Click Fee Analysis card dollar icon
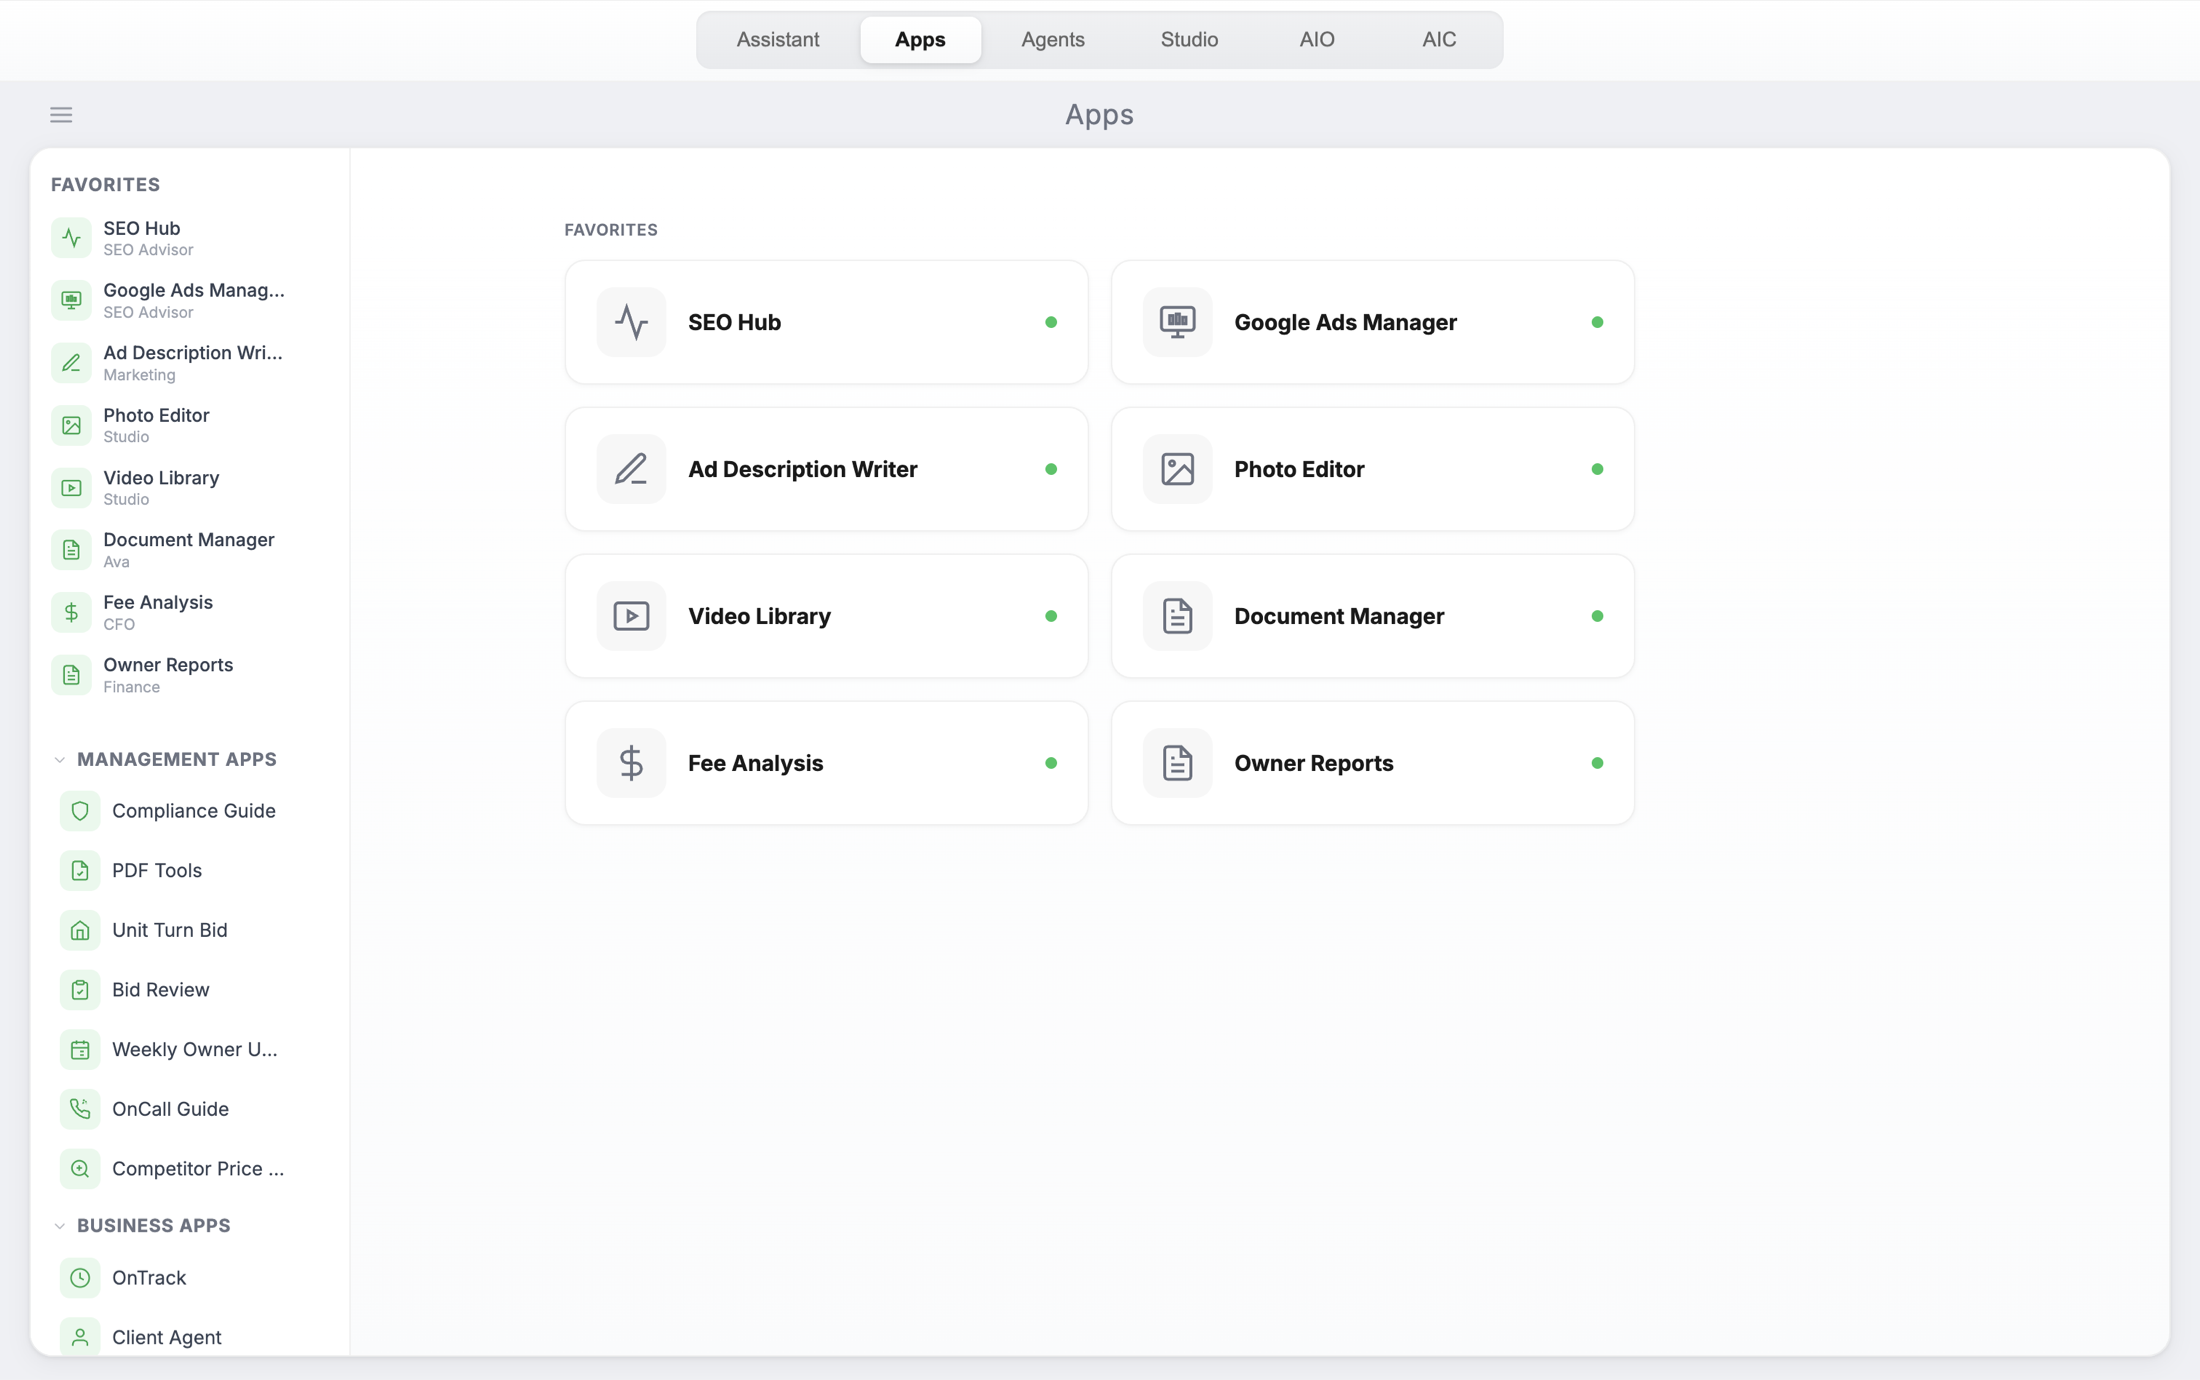The image size is (2200, 1380). pyautogui.click(x=631, y=763)
